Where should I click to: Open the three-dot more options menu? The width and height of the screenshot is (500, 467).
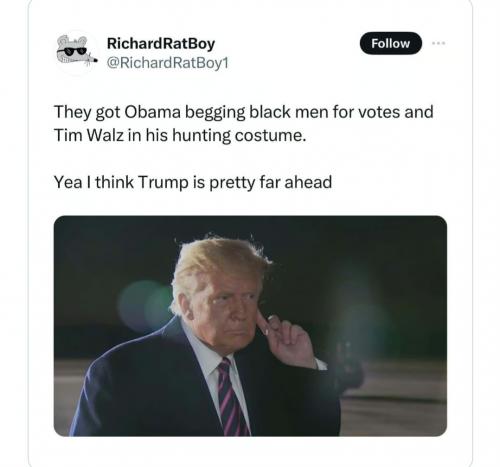439,43
